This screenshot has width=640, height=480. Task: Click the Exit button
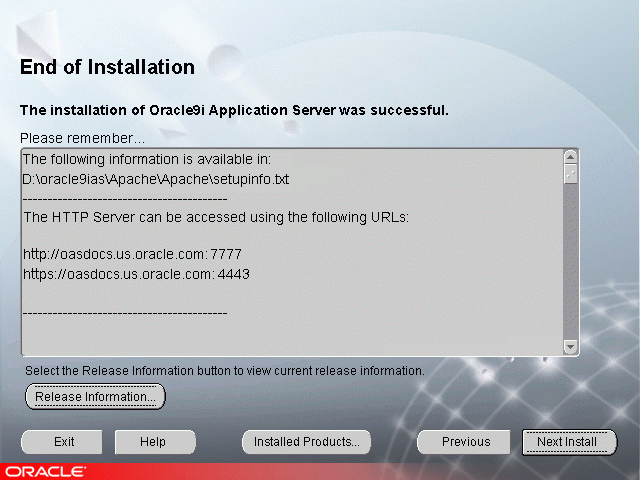62,442
